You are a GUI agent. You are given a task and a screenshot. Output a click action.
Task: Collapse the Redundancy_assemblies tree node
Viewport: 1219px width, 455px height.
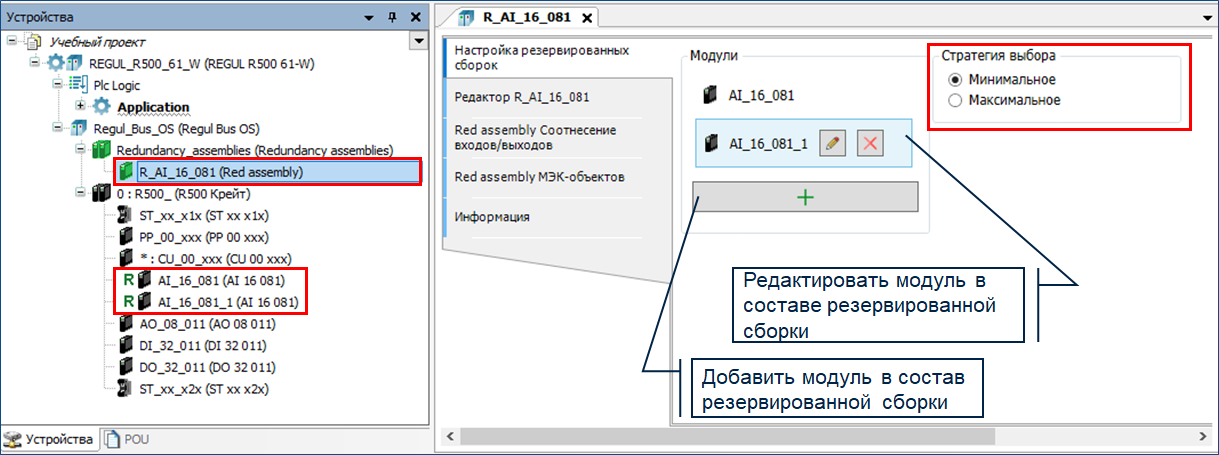click(80, 150)
